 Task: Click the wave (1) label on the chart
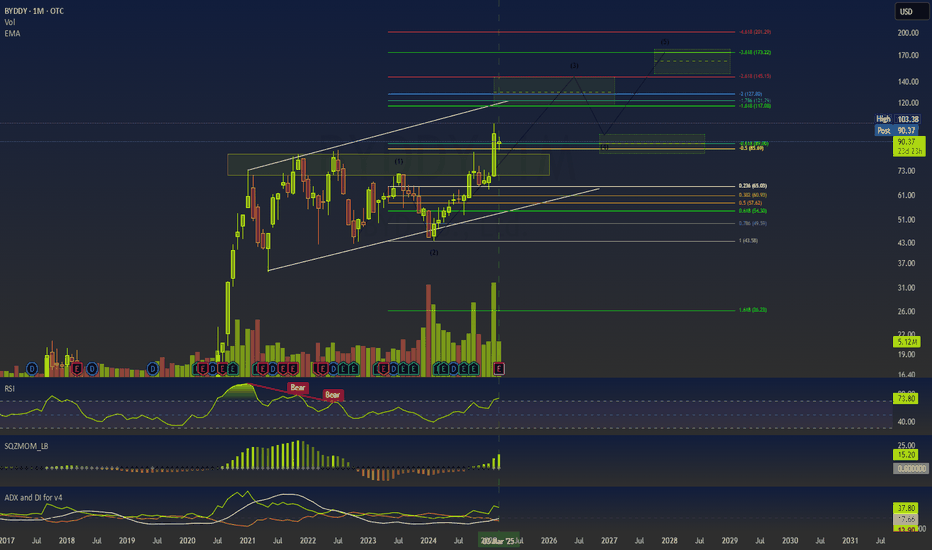pyautogui.click(x=399, y=161)
